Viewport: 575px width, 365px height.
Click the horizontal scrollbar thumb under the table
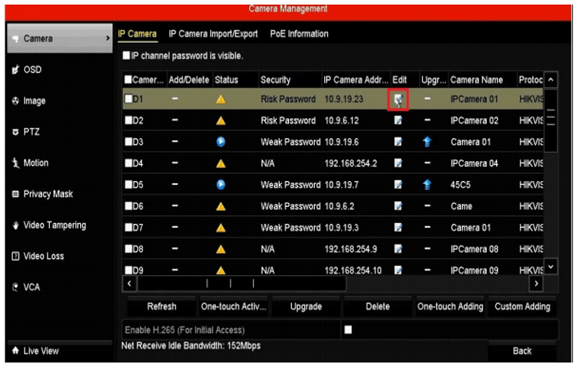pos(242,283)
